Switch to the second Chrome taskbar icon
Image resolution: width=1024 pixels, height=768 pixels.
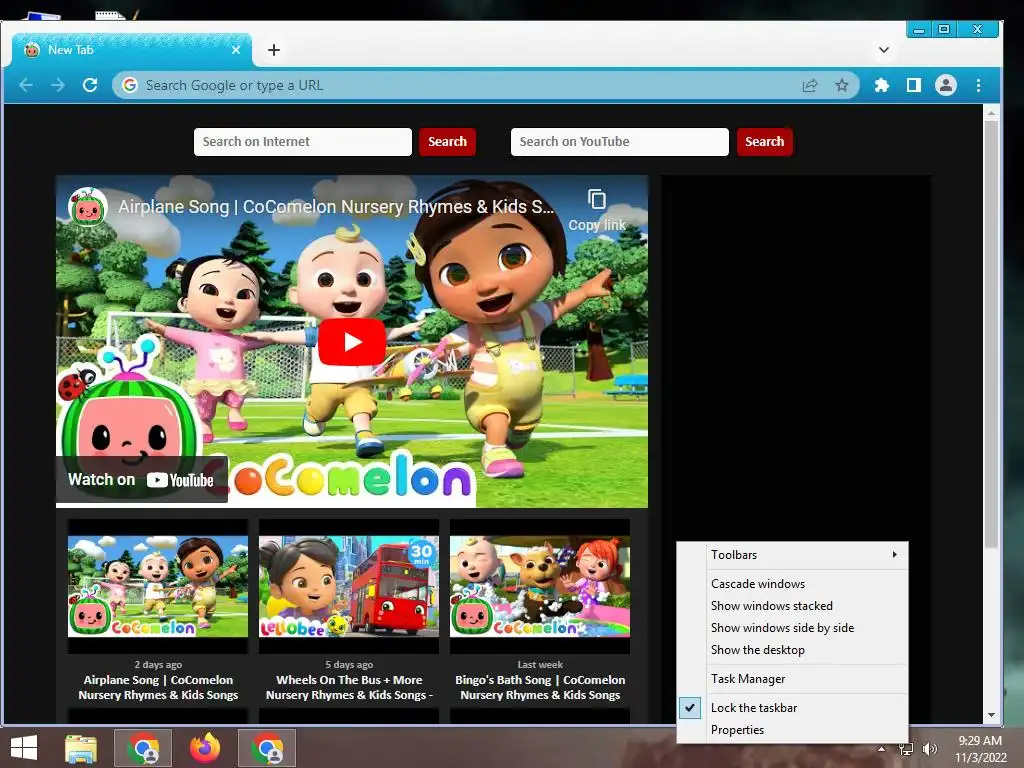tap(267, 748)
